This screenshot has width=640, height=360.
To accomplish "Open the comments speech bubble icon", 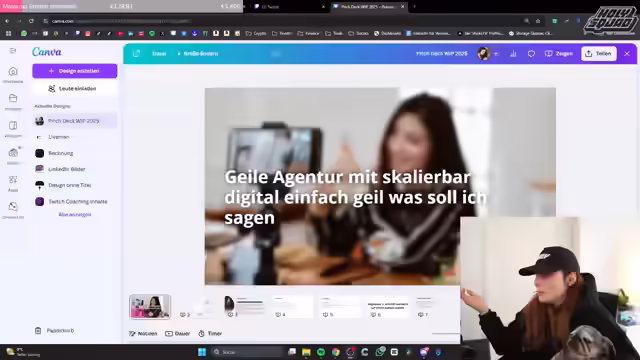I will pyautogui.click(x=531, y=53).
